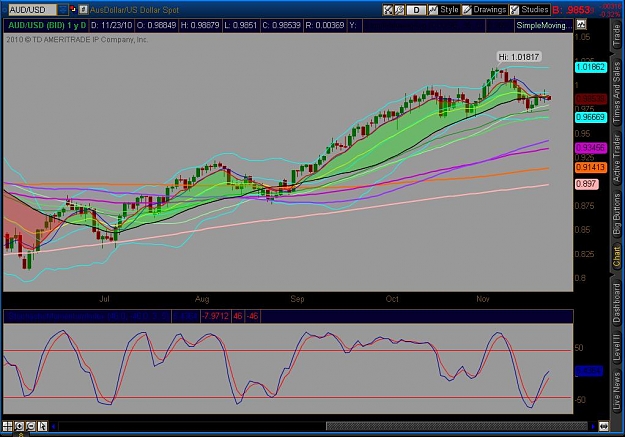Click the chart grid layout icon
This screenshot has height=437, width=625.
point(8,426)
